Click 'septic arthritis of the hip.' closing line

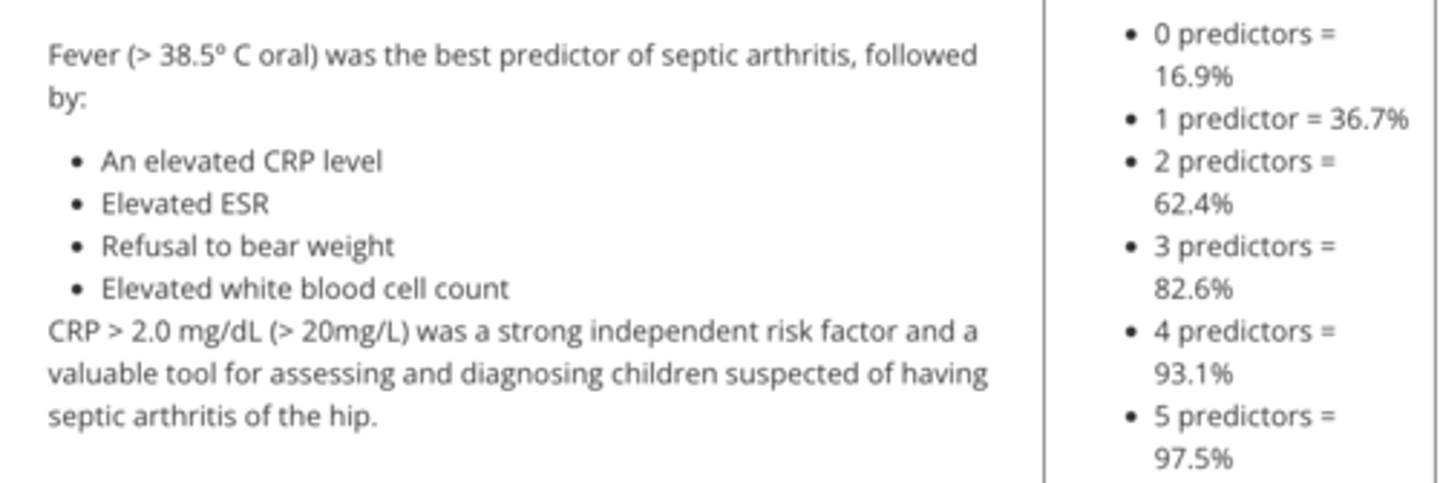pos(212,416)
